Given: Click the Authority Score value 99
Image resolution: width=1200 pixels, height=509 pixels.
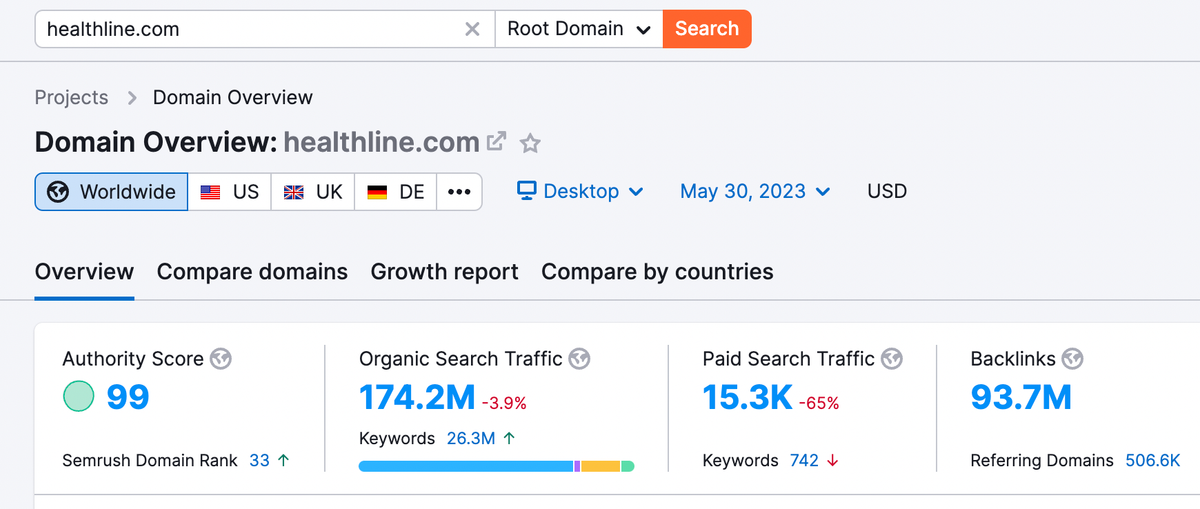Looking at the screenshot, I should point(128,397).
